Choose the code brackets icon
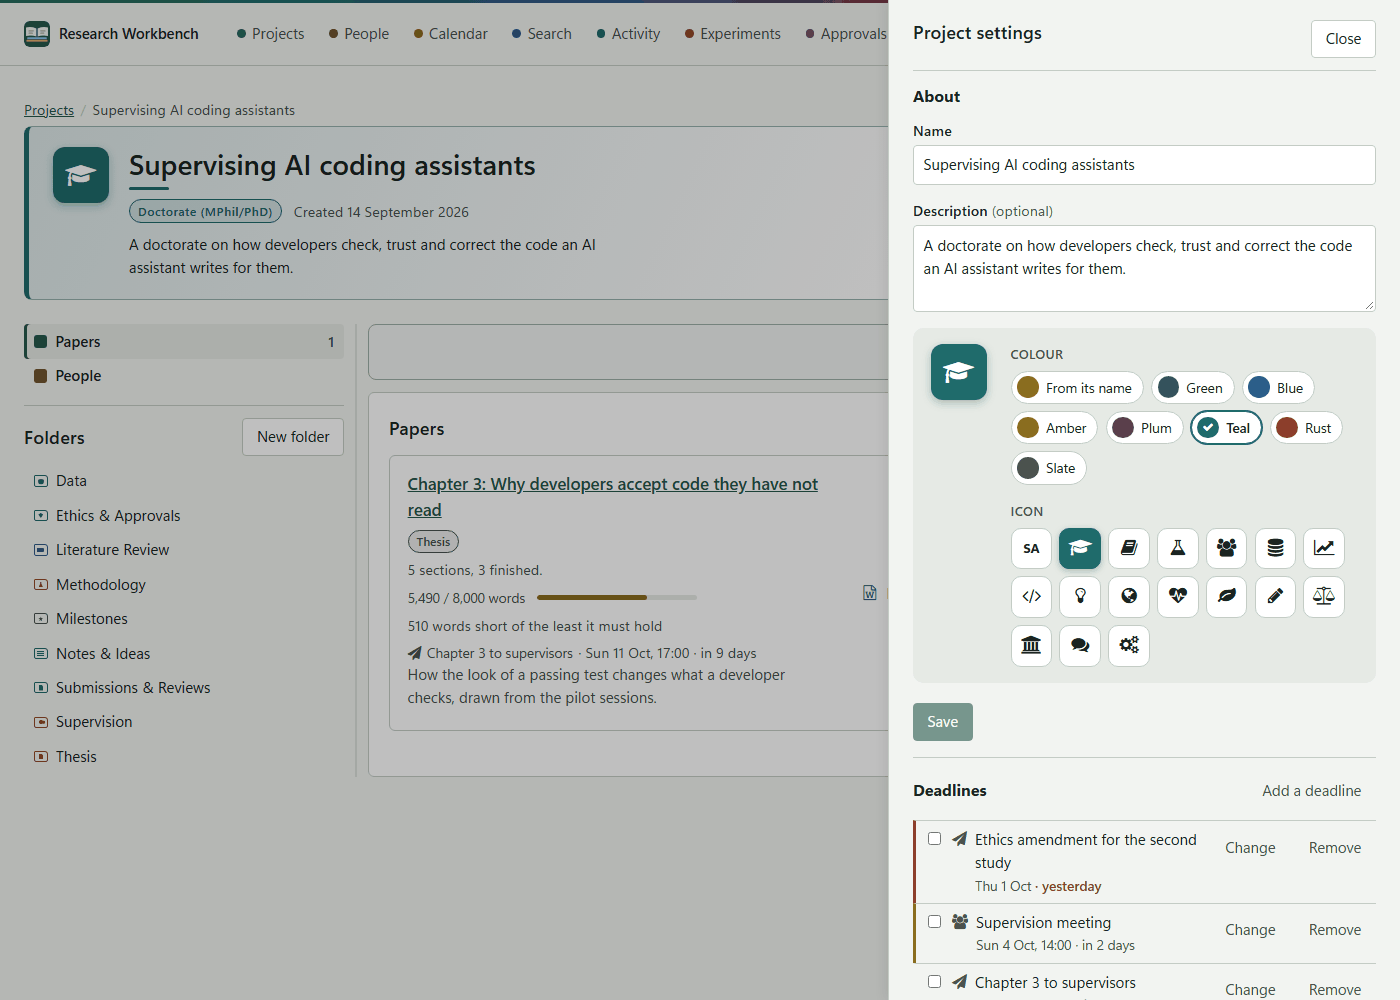This screenshot has height=1000, width=1400. (x=1031, y=597)
